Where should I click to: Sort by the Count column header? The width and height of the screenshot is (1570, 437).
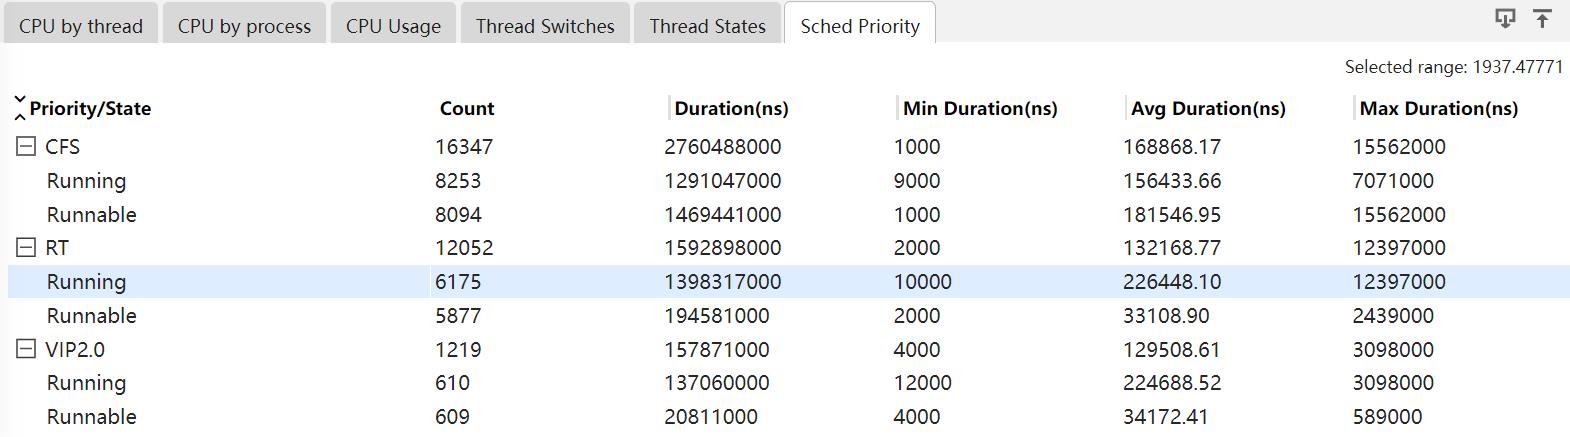coord(467,108)
